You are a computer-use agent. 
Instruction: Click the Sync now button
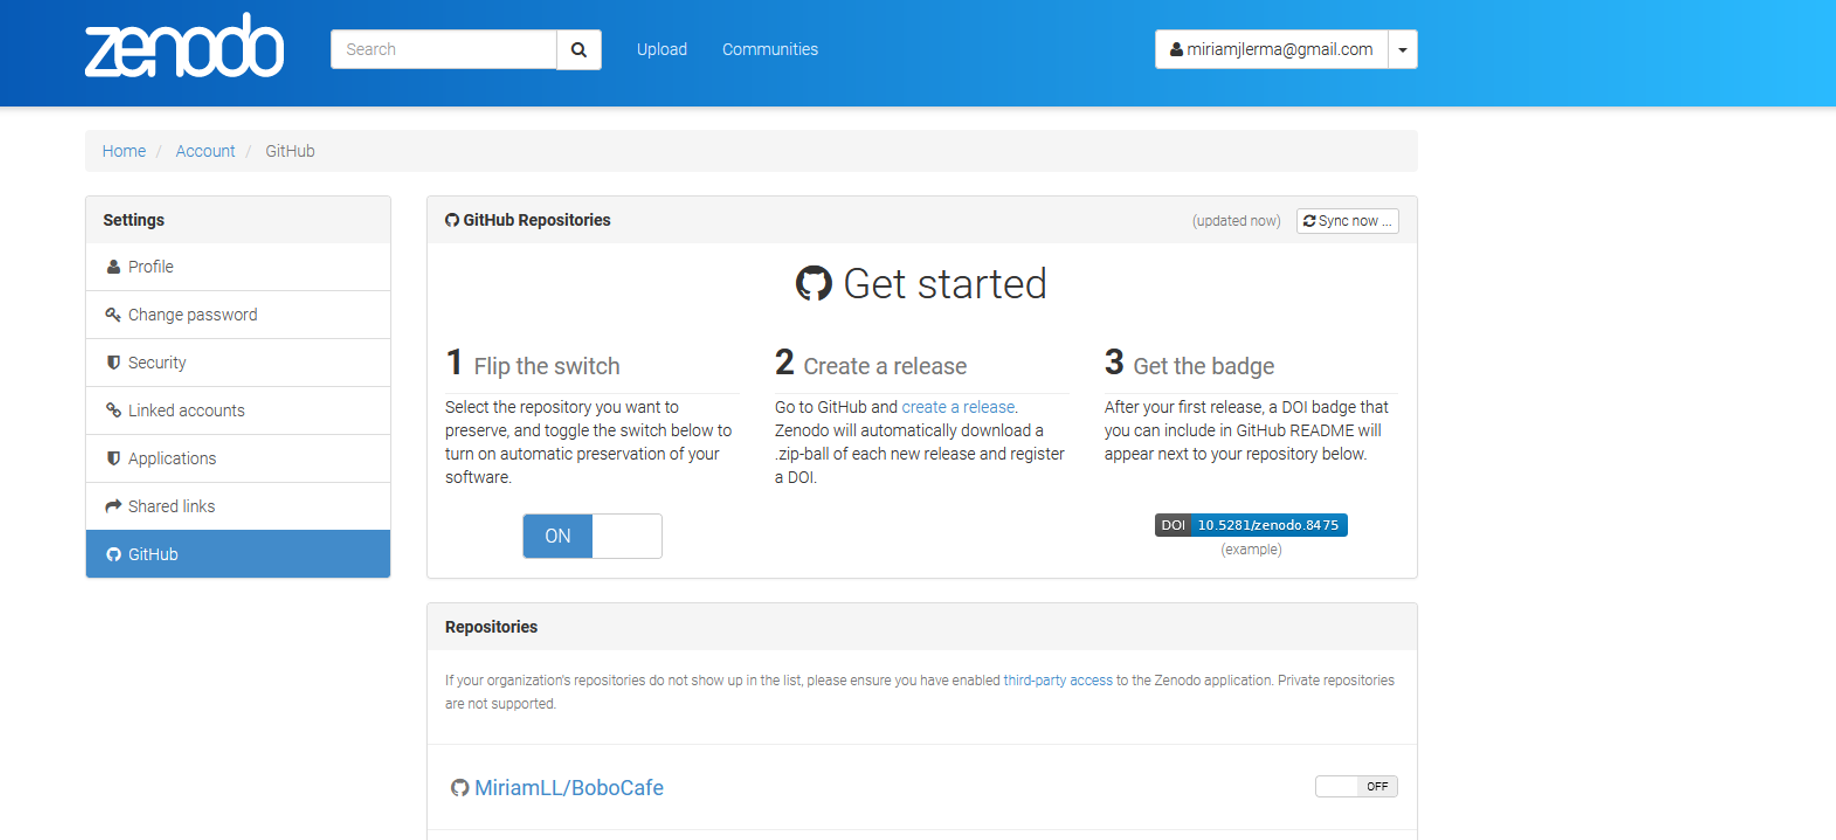point(1347,221)
